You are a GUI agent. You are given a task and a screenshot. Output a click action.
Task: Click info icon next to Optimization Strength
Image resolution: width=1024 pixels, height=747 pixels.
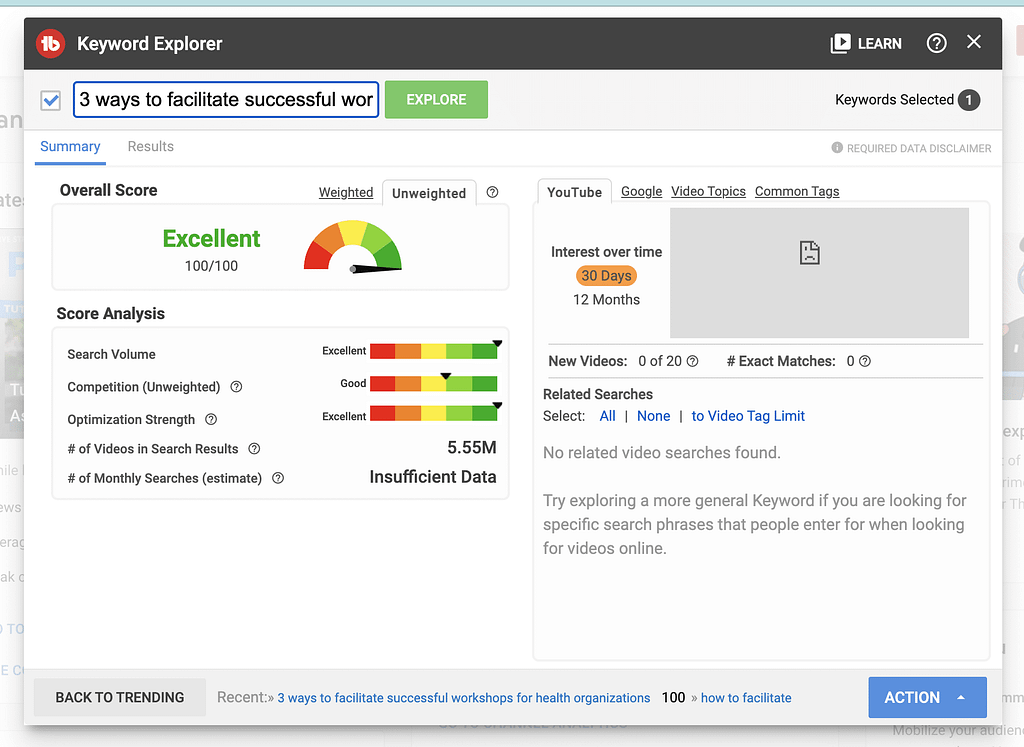(211, 420)
